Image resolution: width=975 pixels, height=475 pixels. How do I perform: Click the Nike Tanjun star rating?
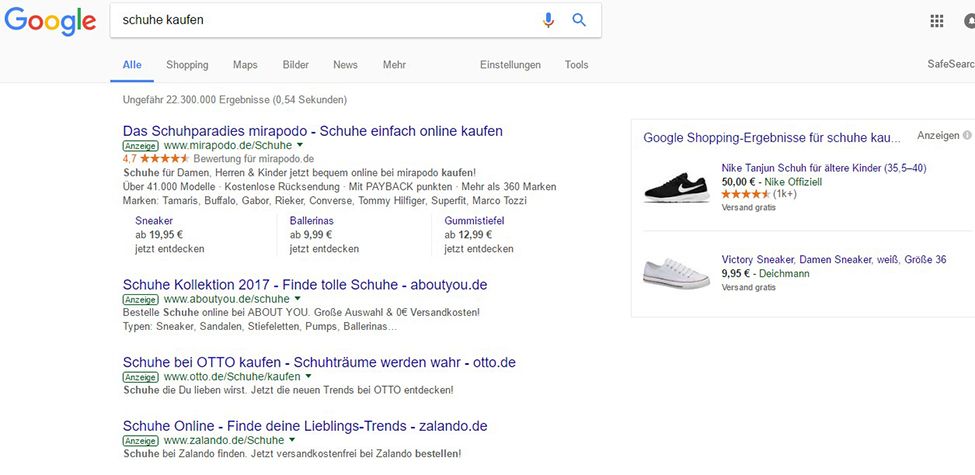coord(746,194)
